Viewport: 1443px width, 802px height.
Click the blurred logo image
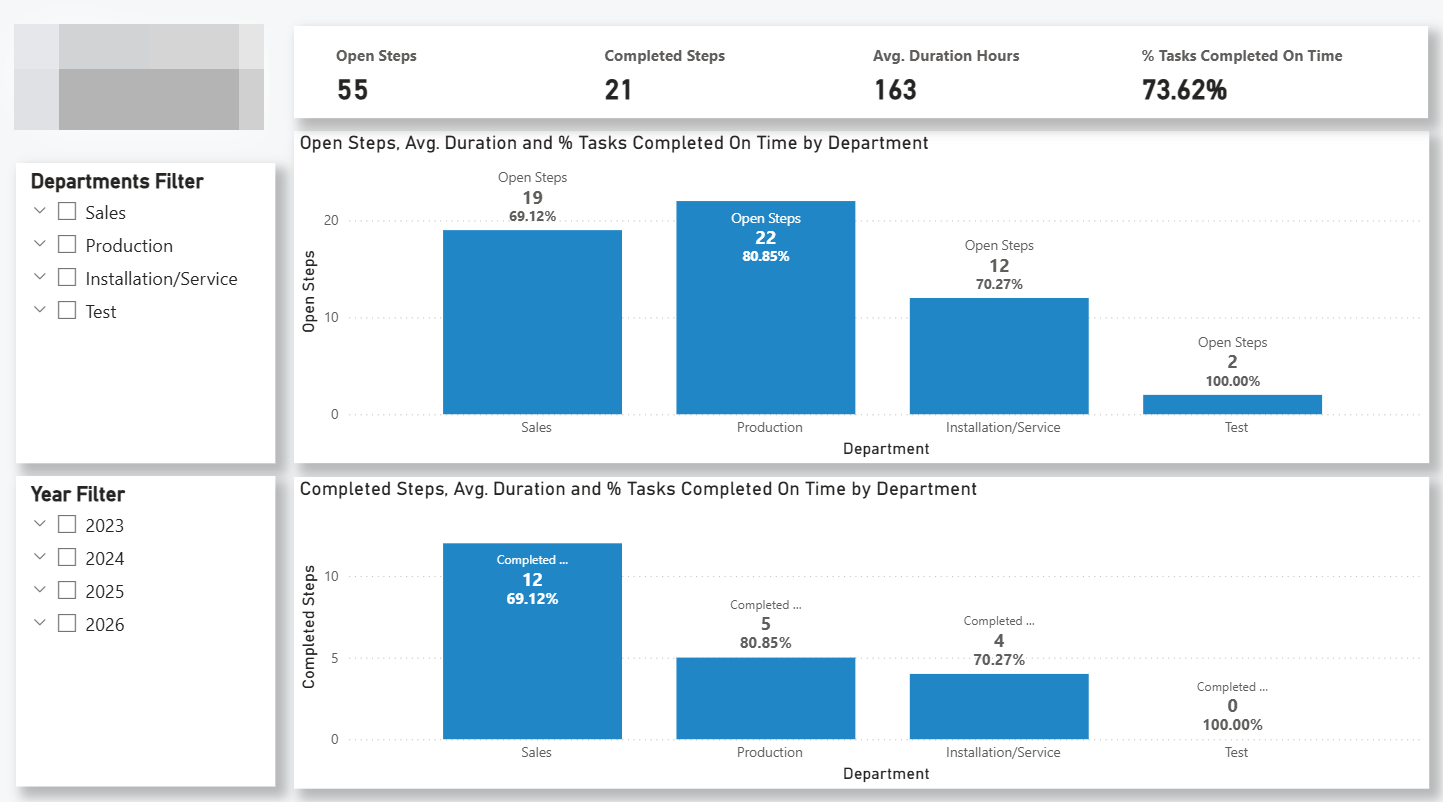pyautogui.click(x=139, y=77)
